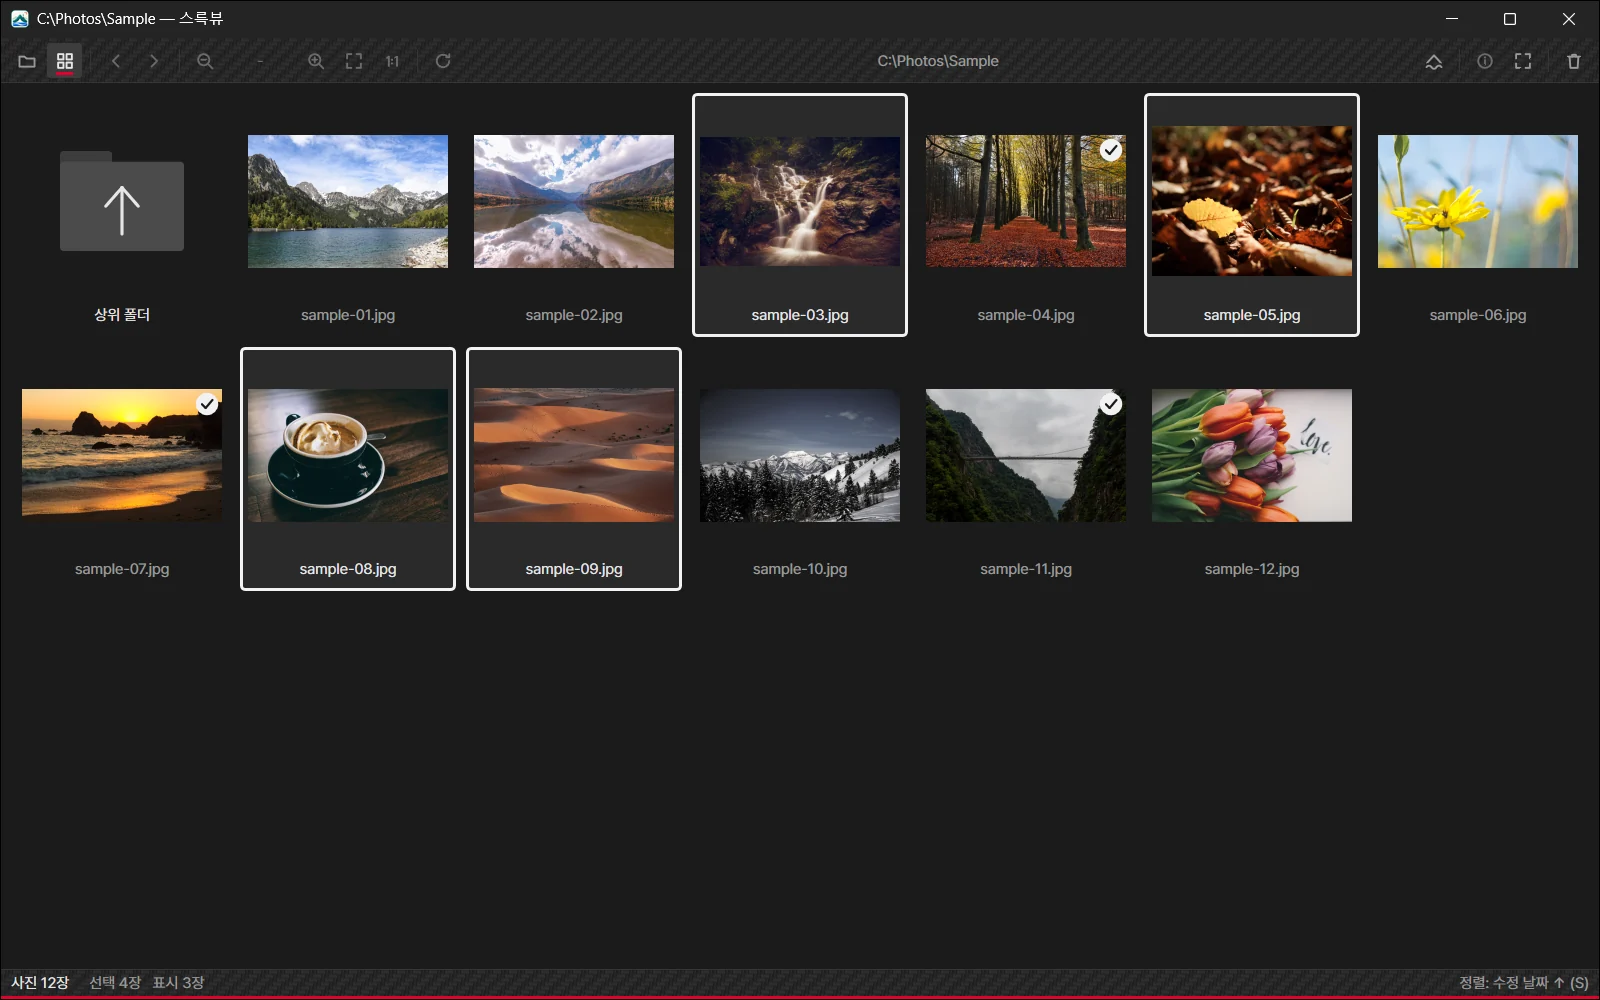Zoom out with the minus magnifier
The width and height of the screenshot is (1600, 1000).
pyautogui.click(x=205, y=61)
